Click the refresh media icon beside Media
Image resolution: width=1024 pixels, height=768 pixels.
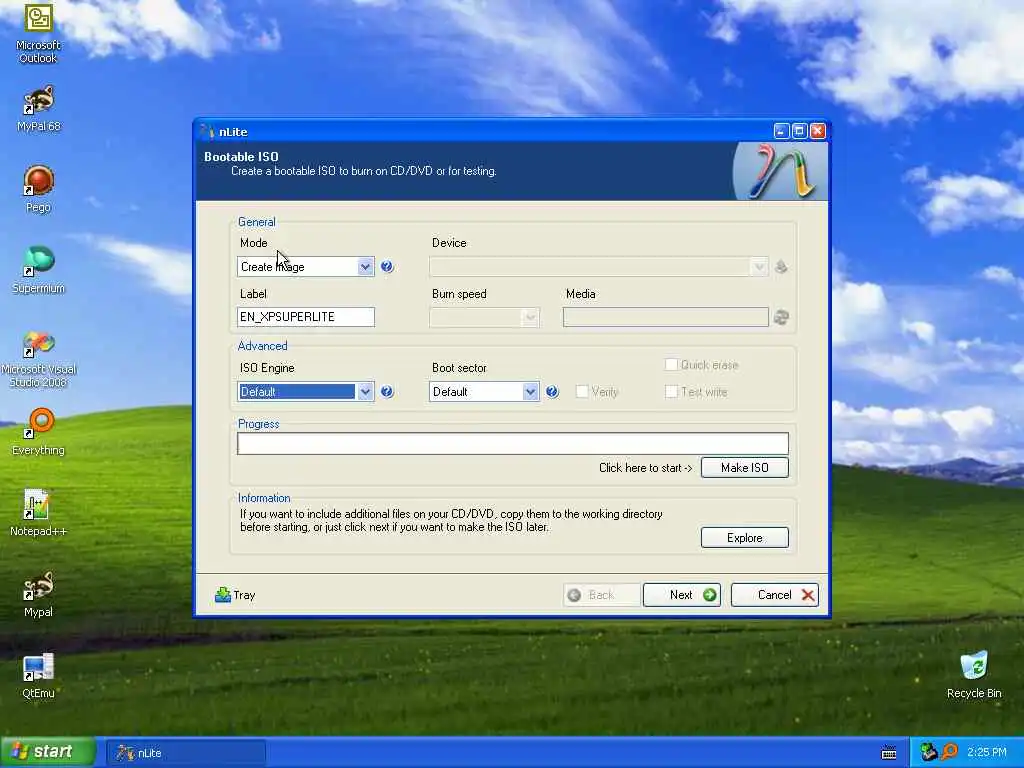[x=781, y=317]
